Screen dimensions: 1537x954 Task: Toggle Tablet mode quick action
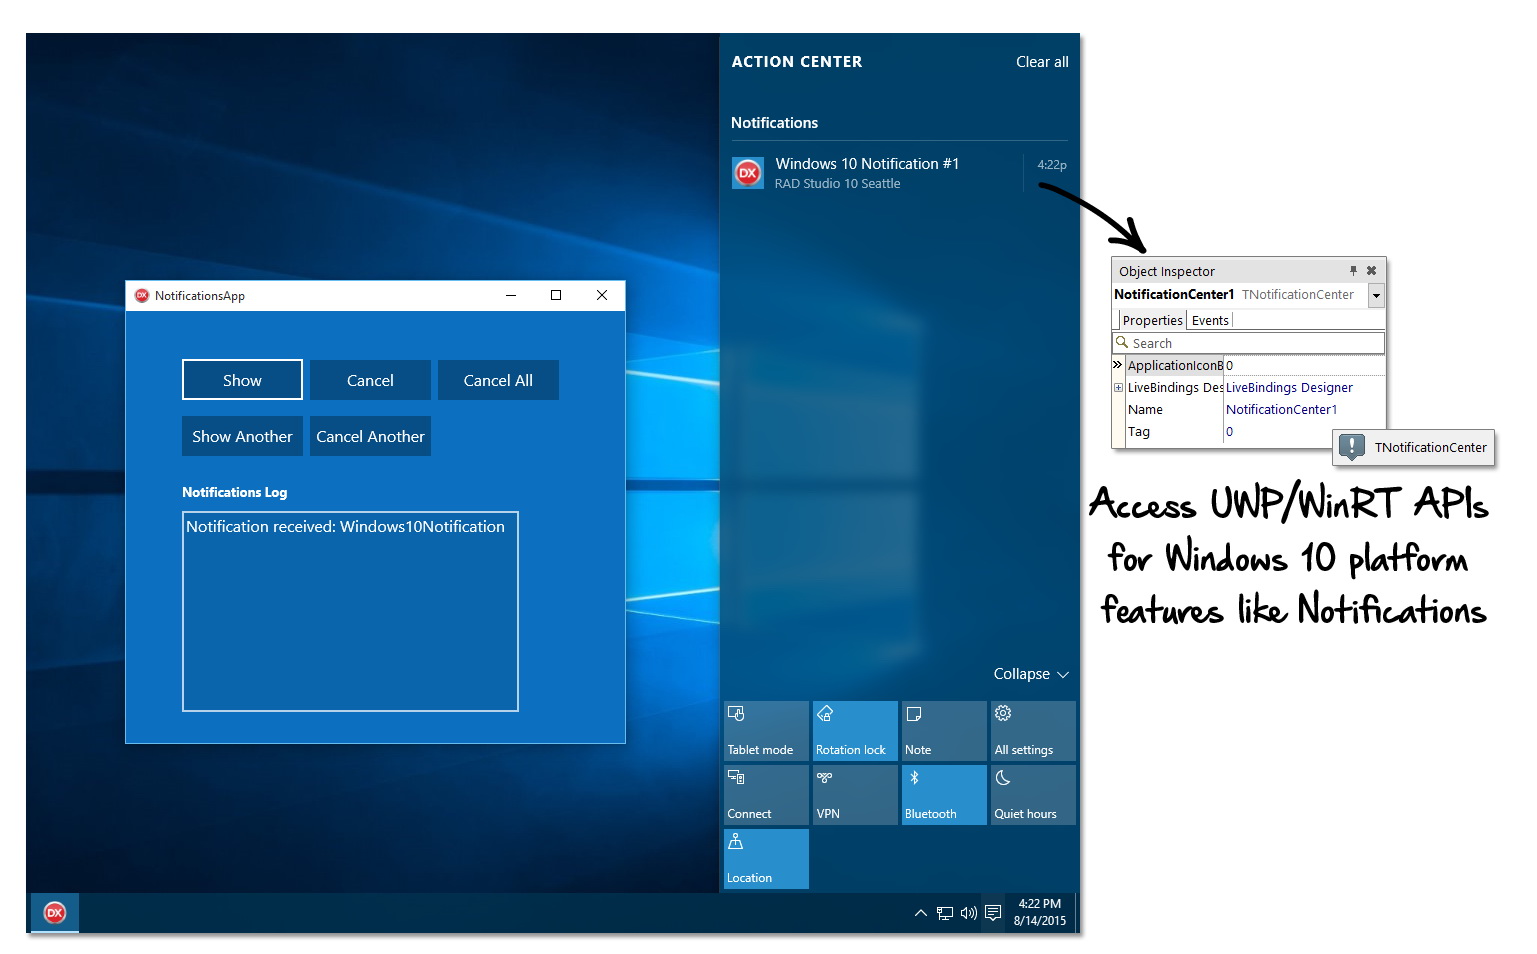[766, 731]
